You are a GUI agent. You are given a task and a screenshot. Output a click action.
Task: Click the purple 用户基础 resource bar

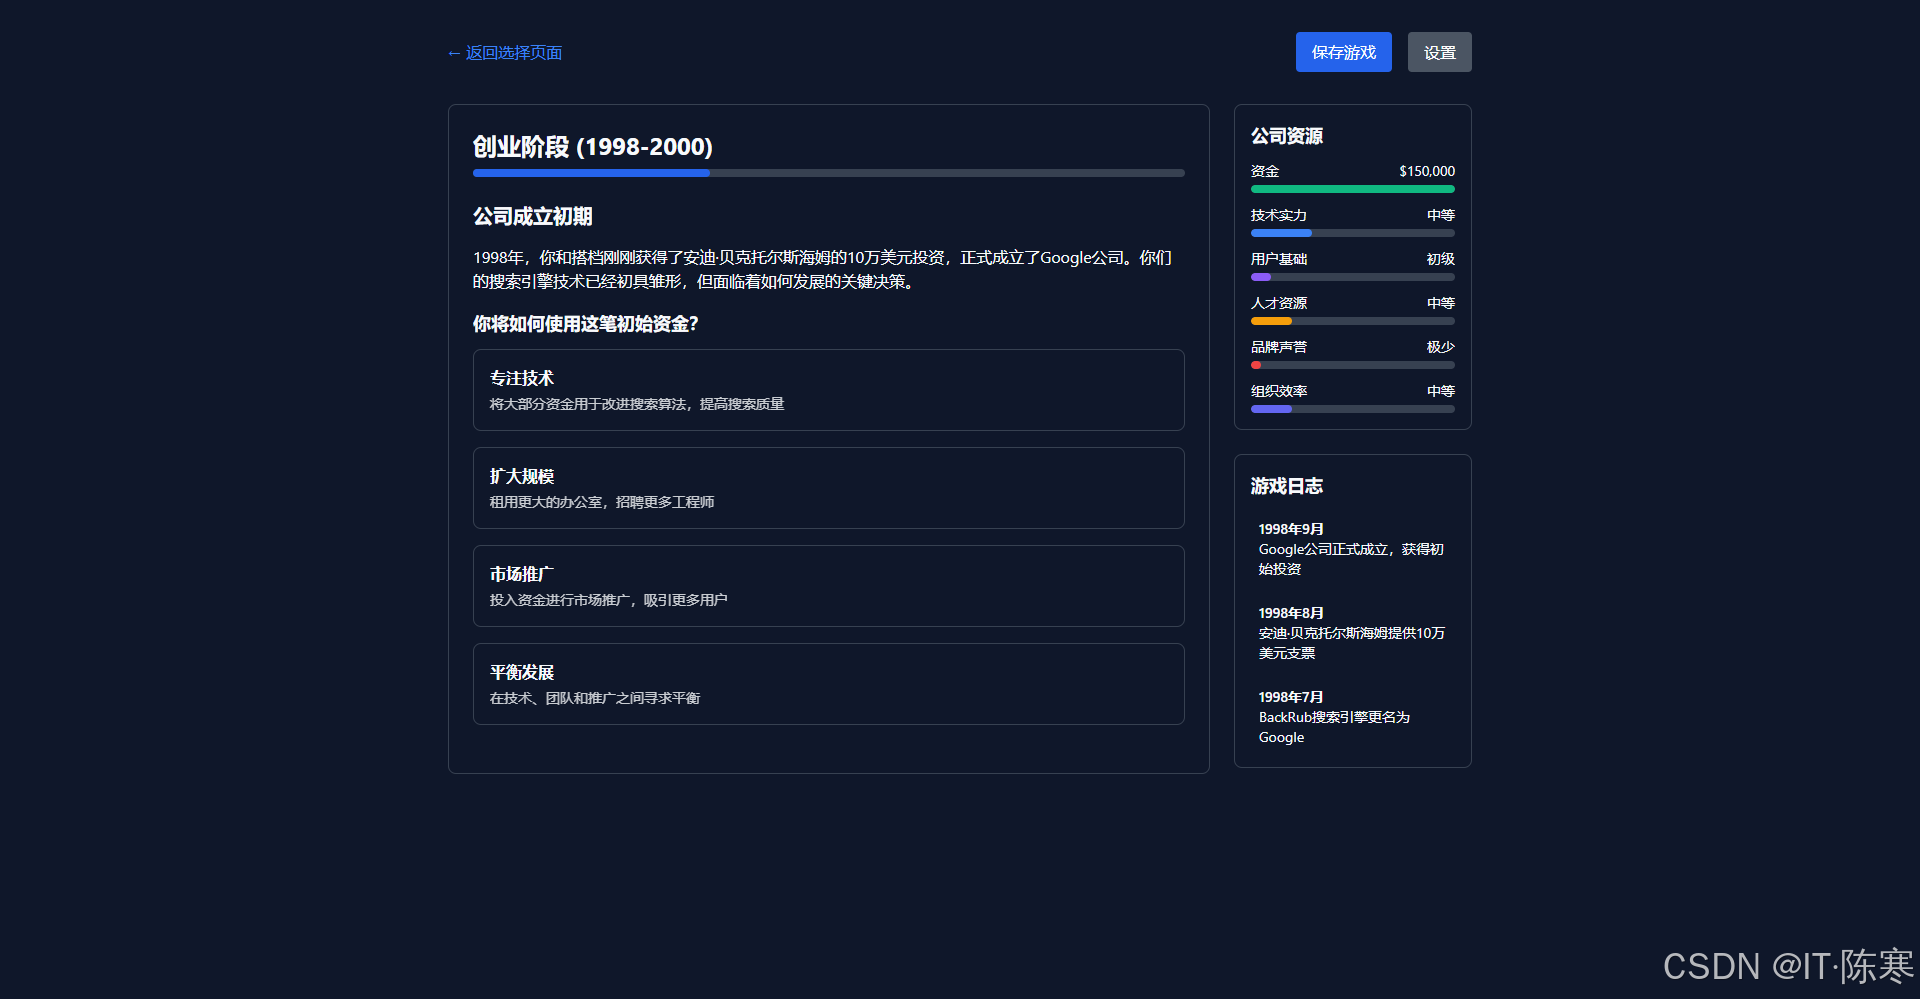point(1352,277)
